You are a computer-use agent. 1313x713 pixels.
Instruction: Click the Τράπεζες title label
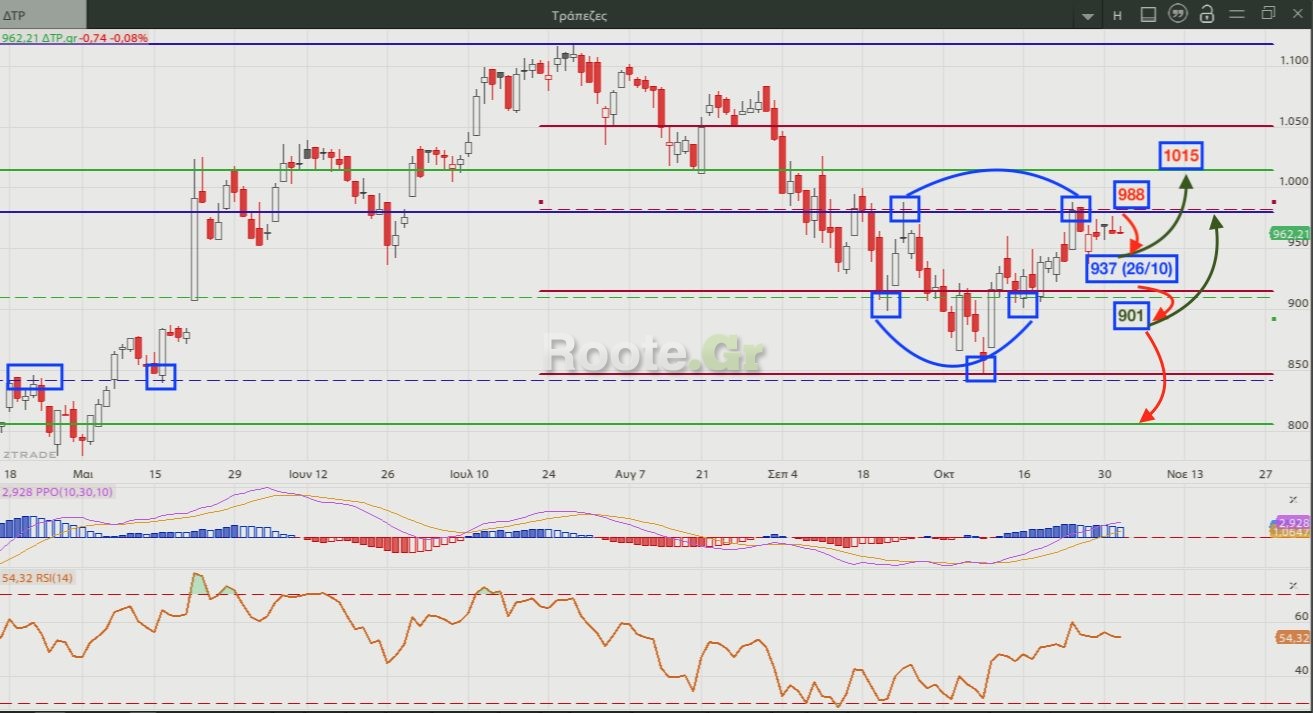pos(579,15)
